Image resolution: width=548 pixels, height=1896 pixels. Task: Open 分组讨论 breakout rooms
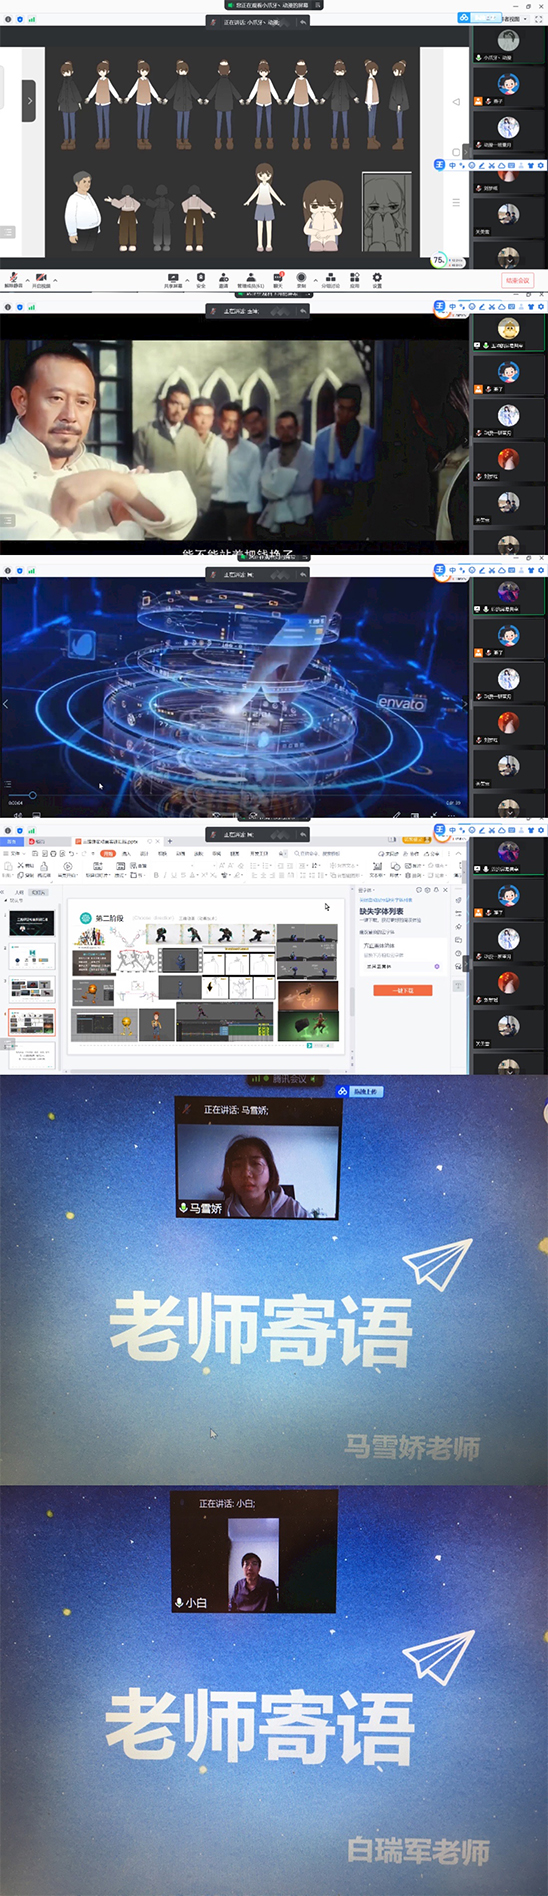coord(330,279)
